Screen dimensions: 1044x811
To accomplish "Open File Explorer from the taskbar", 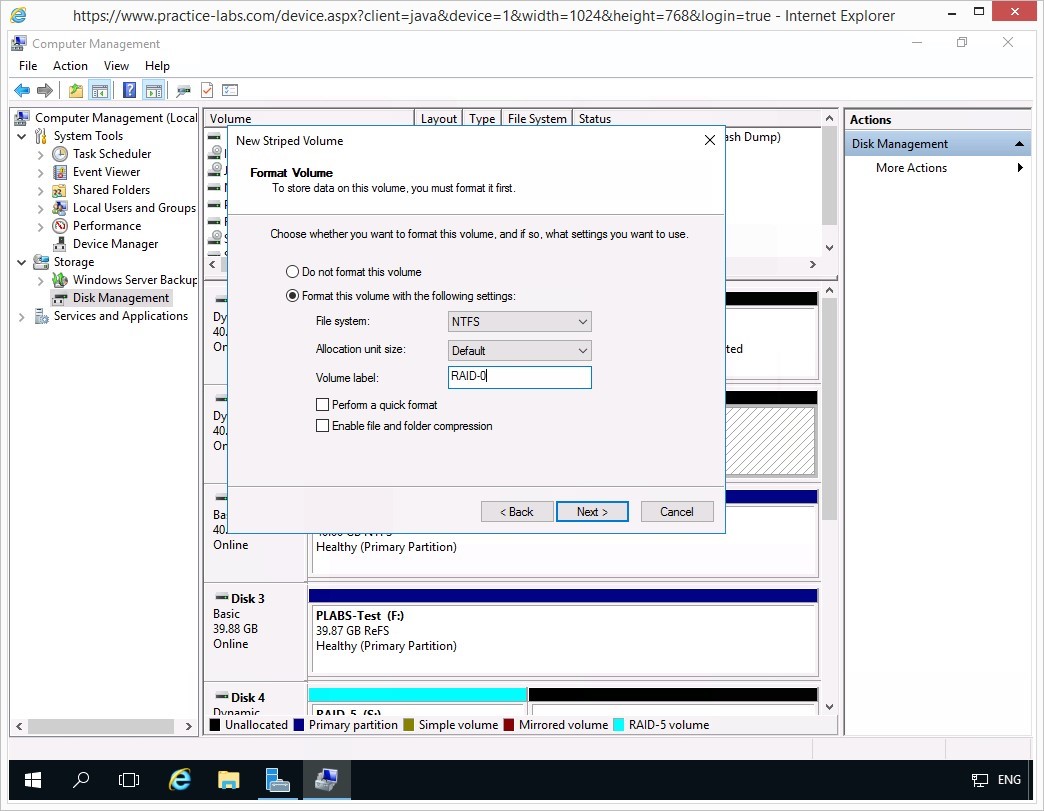I will coord(229,780).
